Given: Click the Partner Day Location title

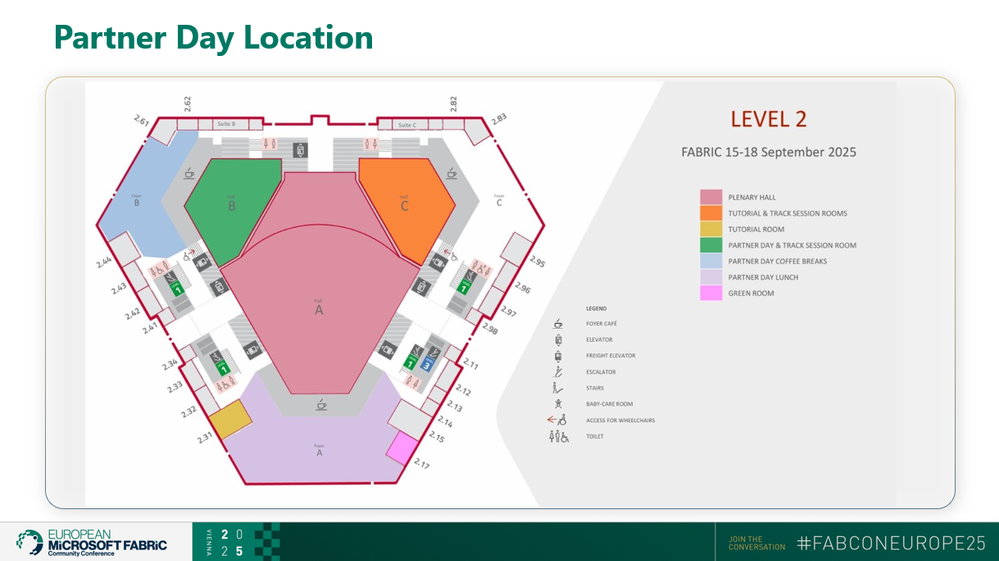Looking at the screenshot, I should click(213, 38).
